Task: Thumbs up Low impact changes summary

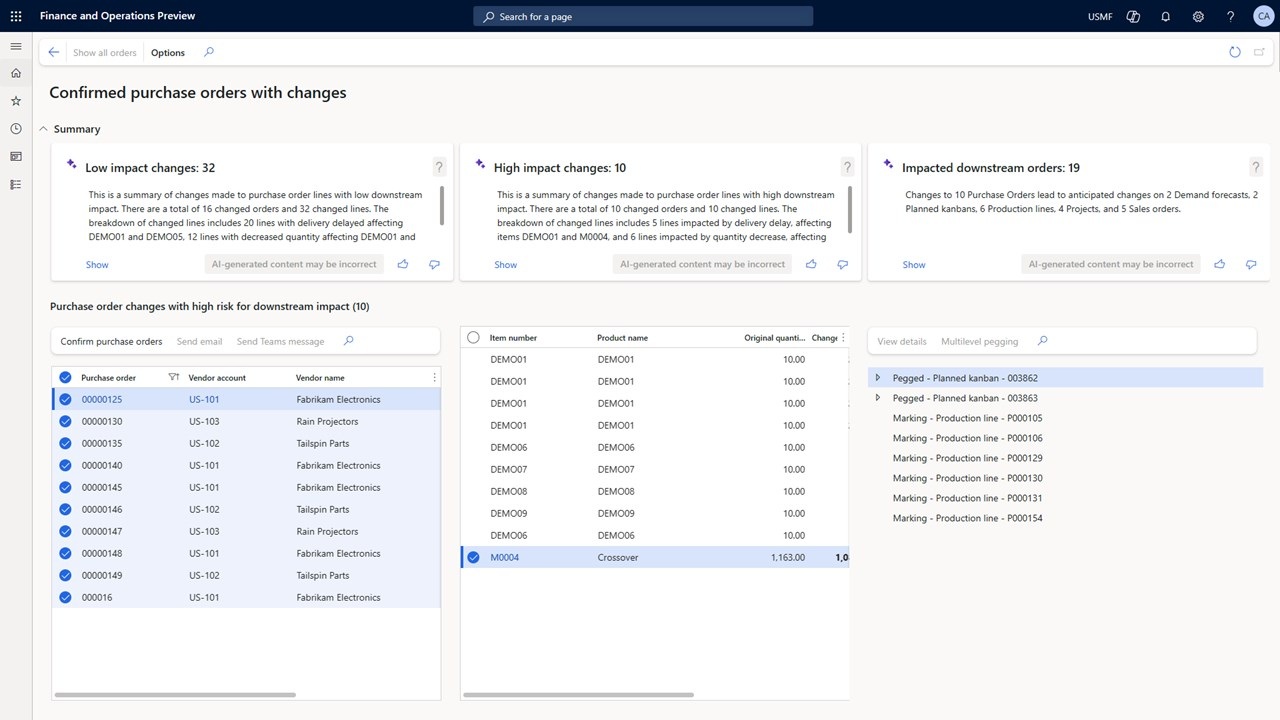Action: pyautogui.click(x=403, y=265)
